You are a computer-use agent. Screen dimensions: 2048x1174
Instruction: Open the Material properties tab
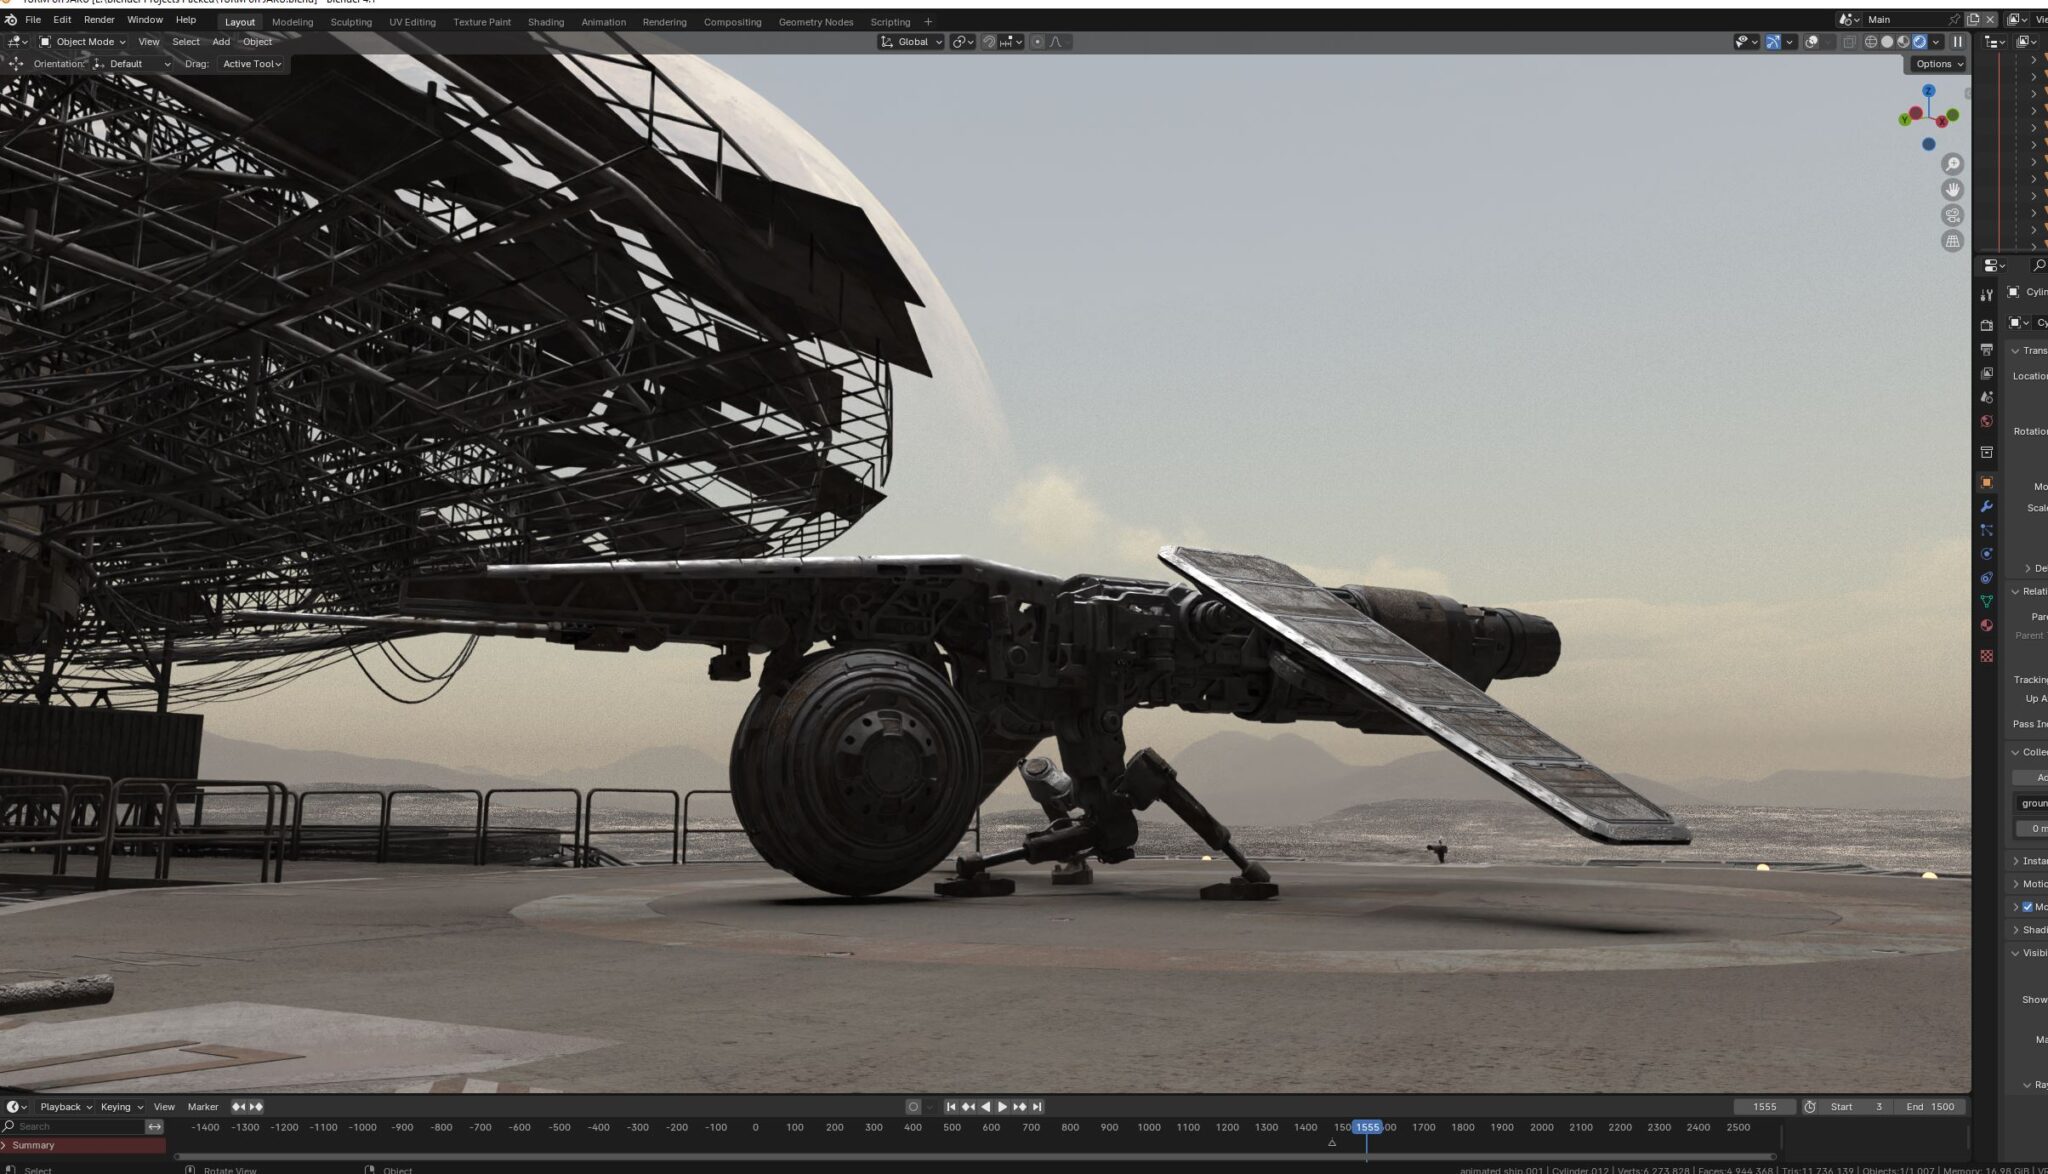coord(1987,626)
